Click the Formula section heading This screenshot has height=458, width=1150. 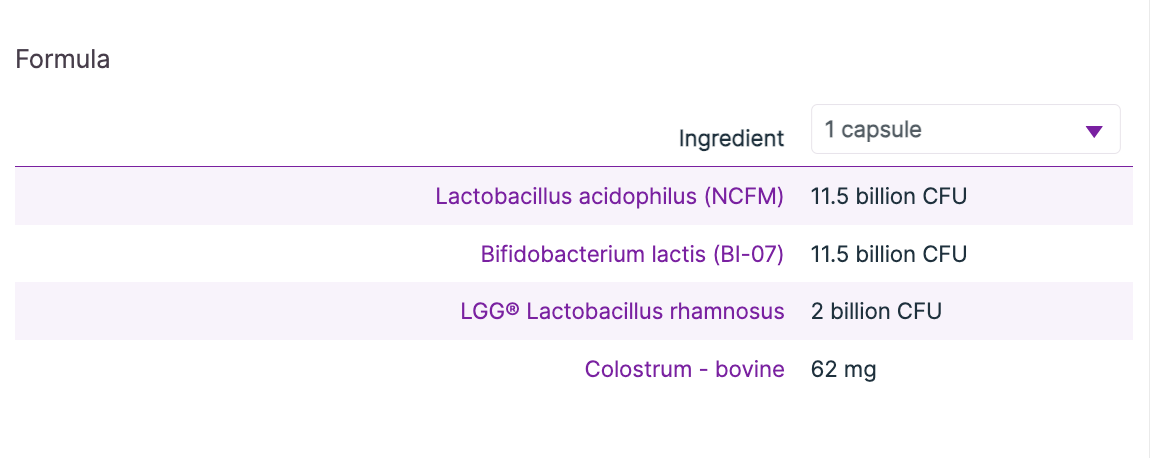[63, 59]
